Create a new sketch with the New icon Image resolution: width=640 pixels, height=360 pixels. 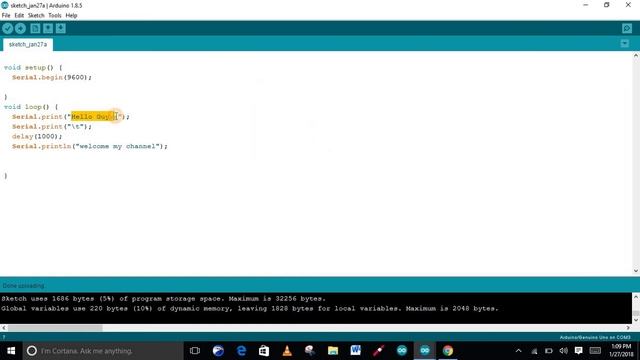pyautogui.click(x=35, y=29)
